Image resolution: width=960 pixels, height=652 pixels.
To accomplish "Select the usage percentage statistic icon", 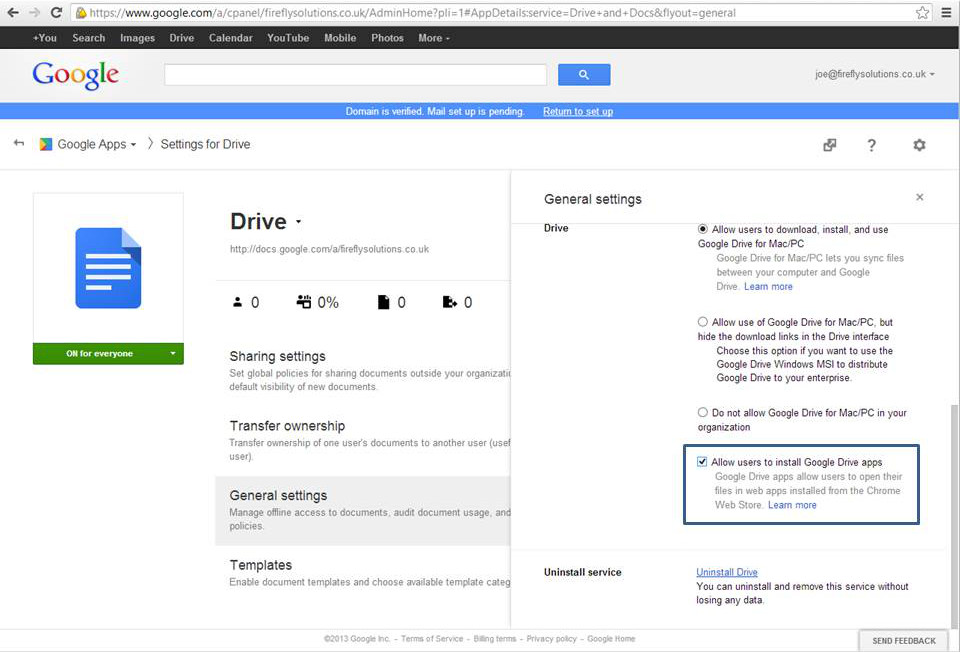I will tap(305, 302).
